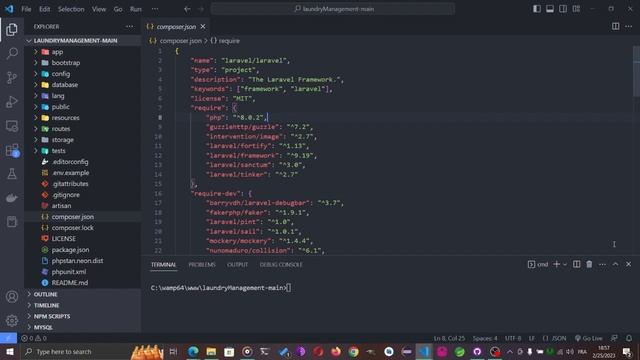This screenshot has height=360, width=640.
Task: Open Extensions view with update badge
Action: click(x=12, y=150)
